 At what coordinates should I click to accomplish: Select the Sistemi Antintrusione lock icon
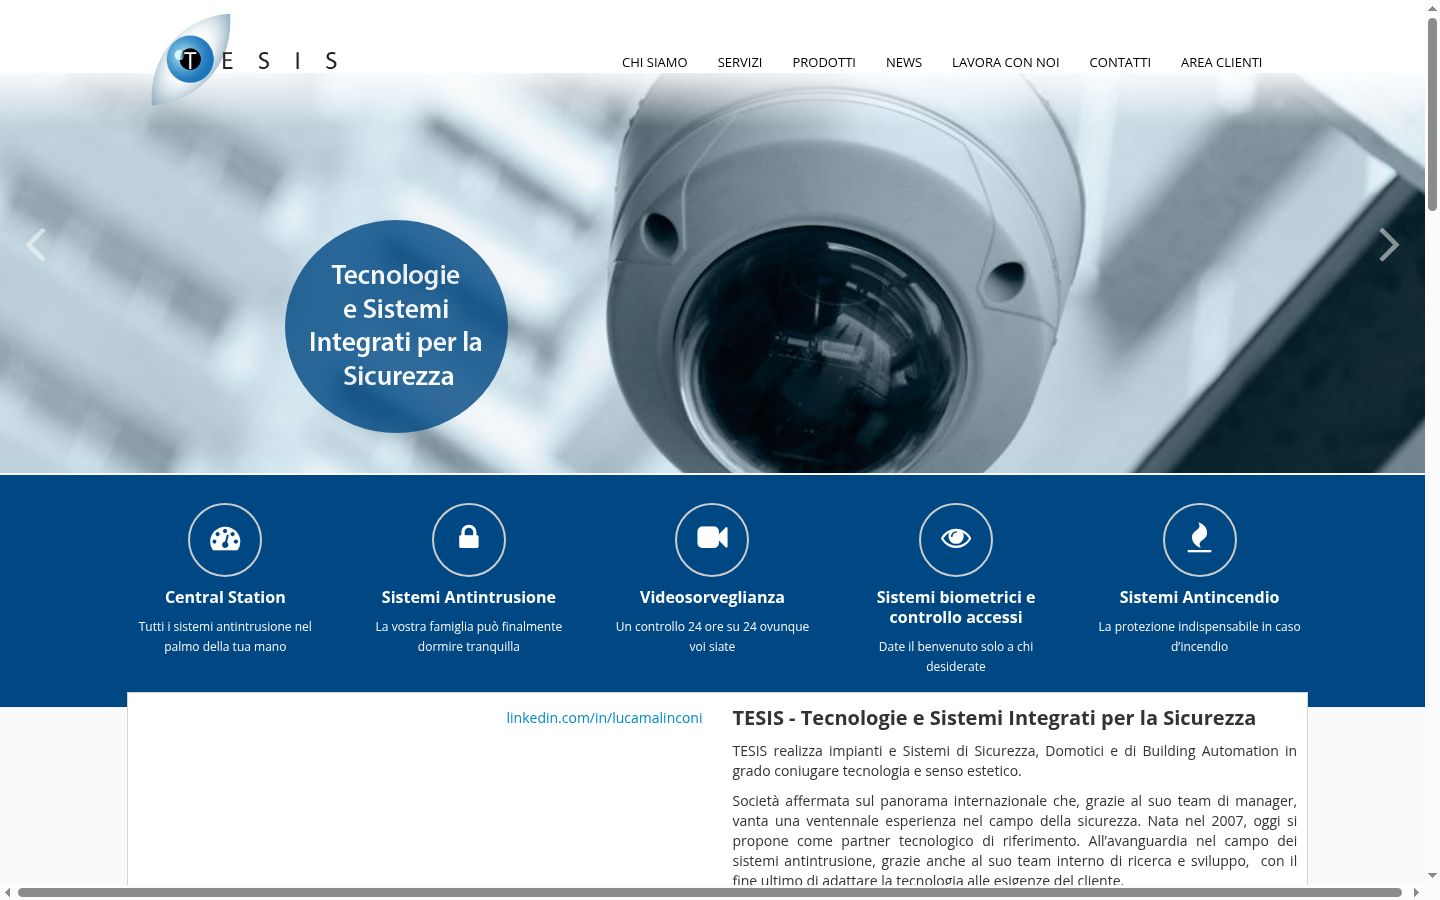tap(469, 540)
